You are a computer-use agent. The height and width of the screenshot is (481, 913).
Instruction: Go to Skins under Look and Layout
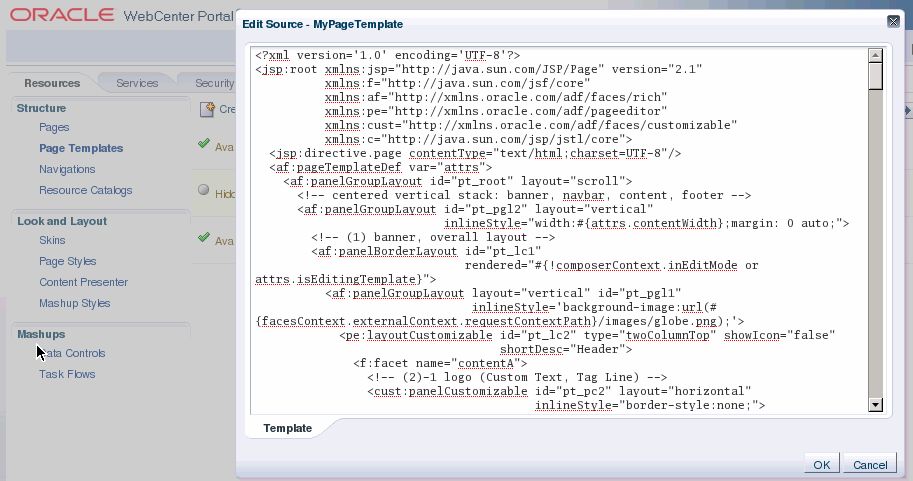pyautogui.click(x=52, y=240)
